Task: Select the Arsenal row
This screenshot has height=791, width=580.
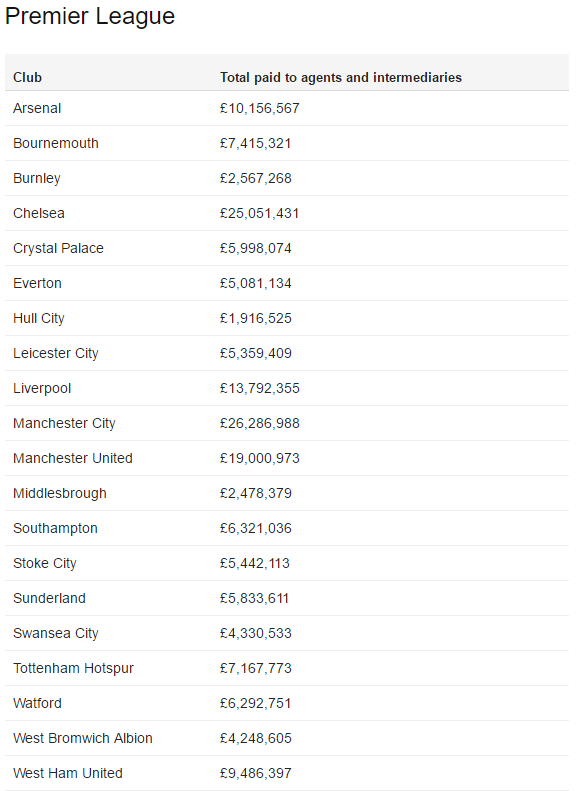Action: pos(286,108)
